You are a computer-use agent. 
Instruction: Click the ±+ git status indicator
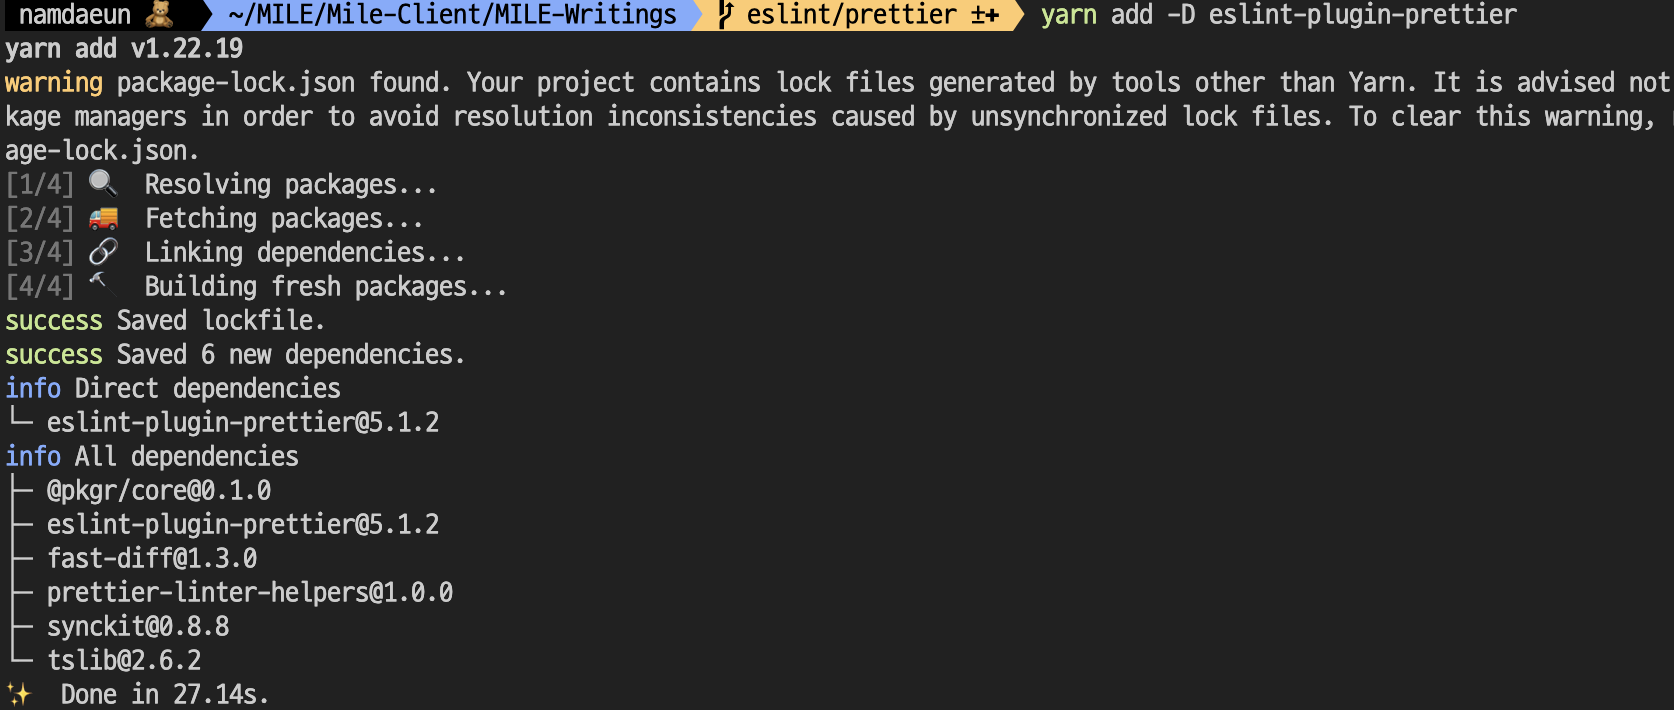(x=985, y=15)
